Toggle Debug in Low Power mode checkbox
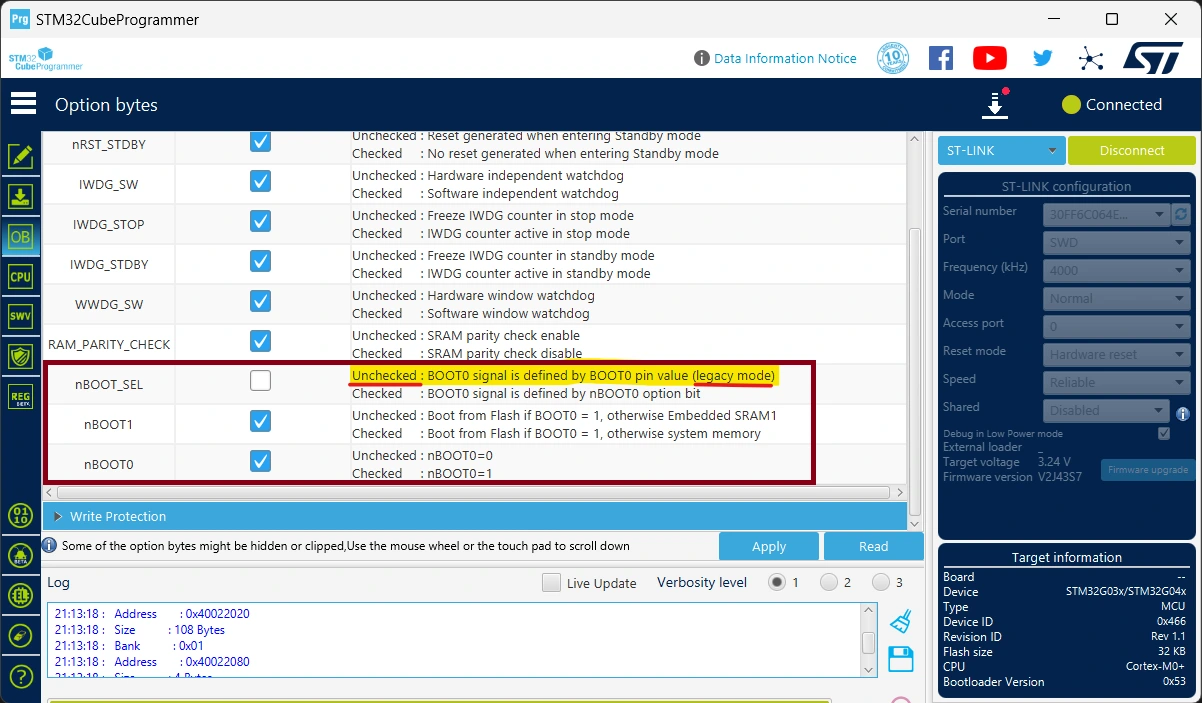The image size is (1202, 703). [x=1164, y=433]
